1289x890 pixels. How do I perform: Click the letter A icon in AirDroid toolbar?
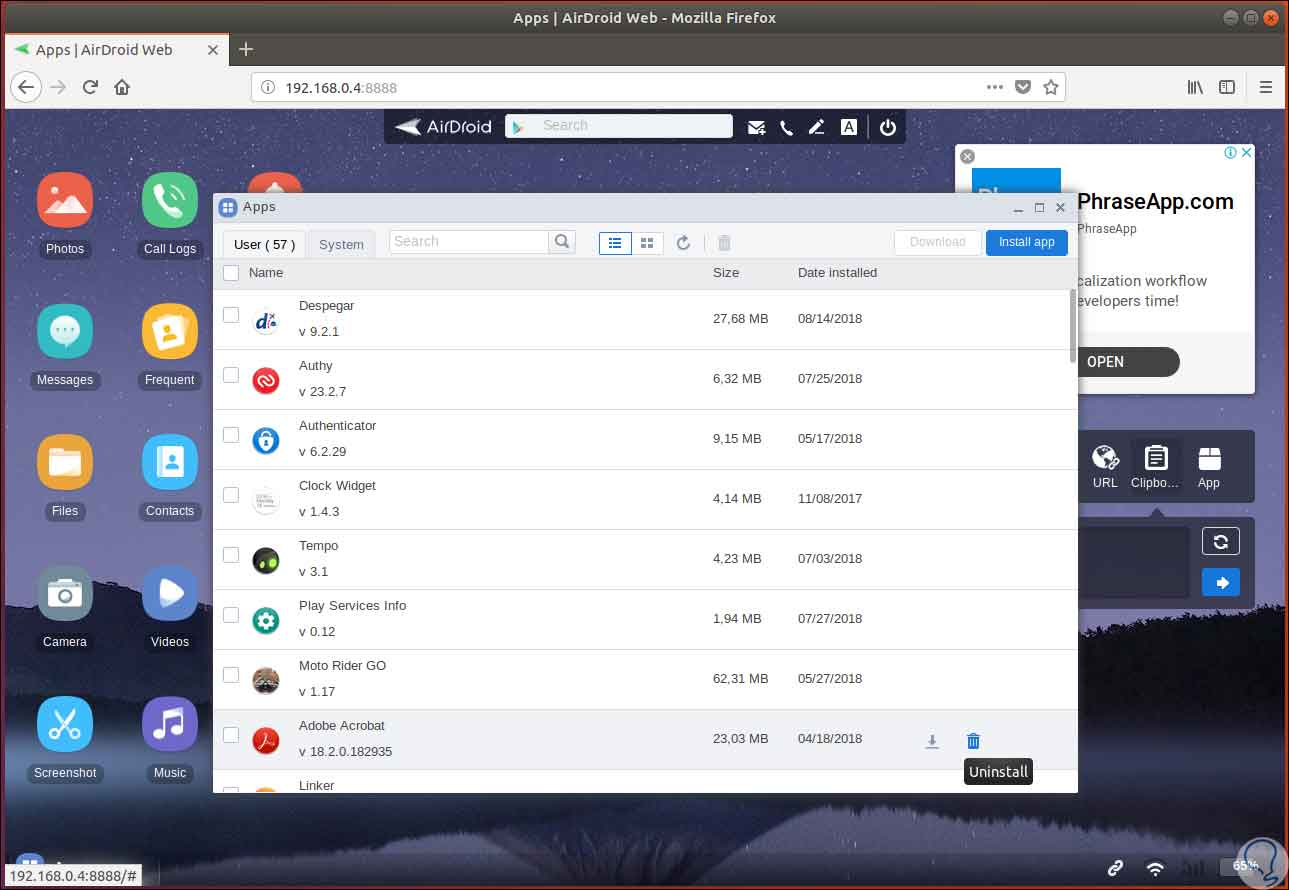[849, 127]
